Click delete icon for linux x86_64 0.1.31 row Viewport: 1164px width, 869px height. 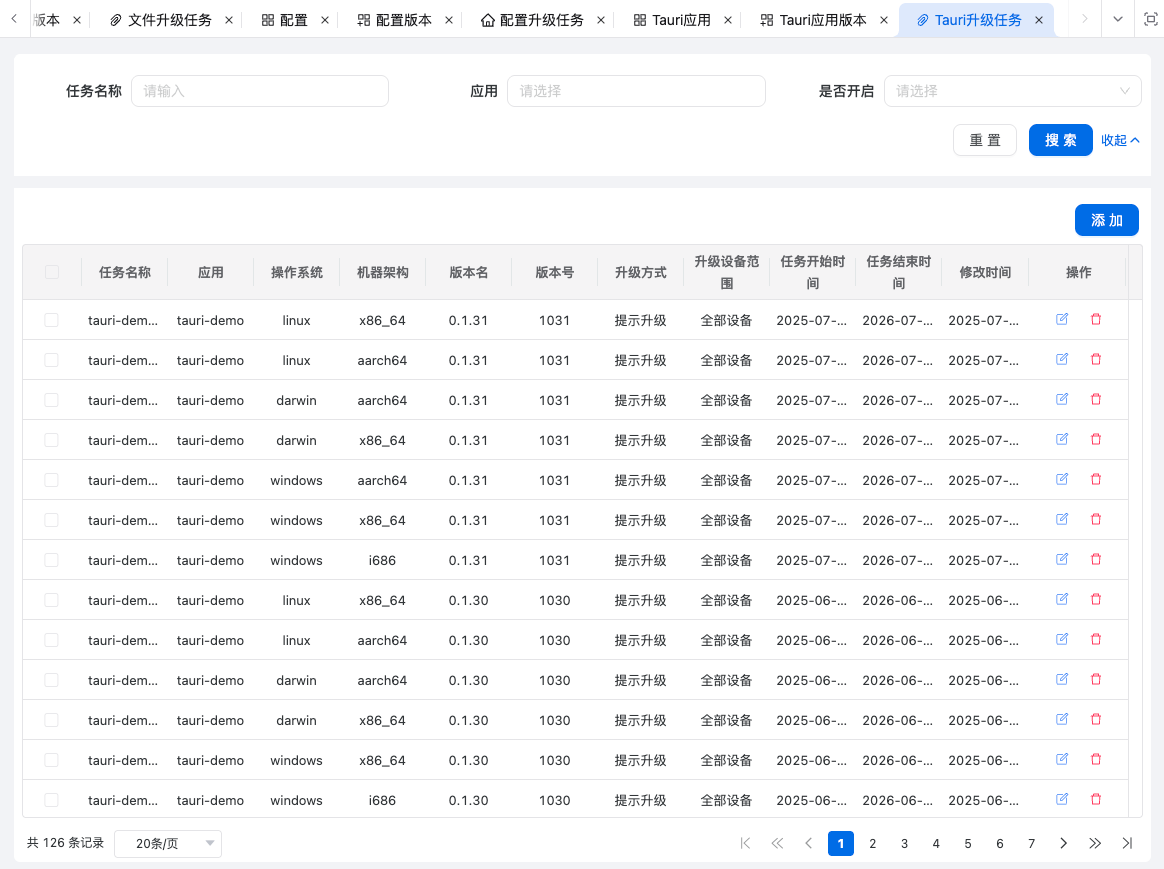[x=1095, y=319]
